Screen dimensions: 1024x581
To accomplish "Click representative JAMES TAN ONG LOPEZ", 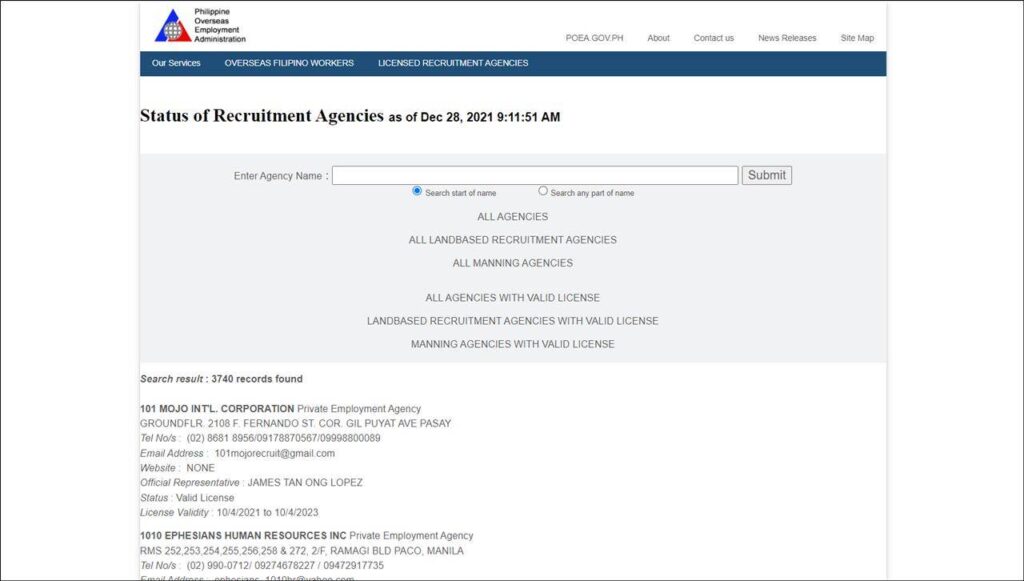I will click(305, 482).
